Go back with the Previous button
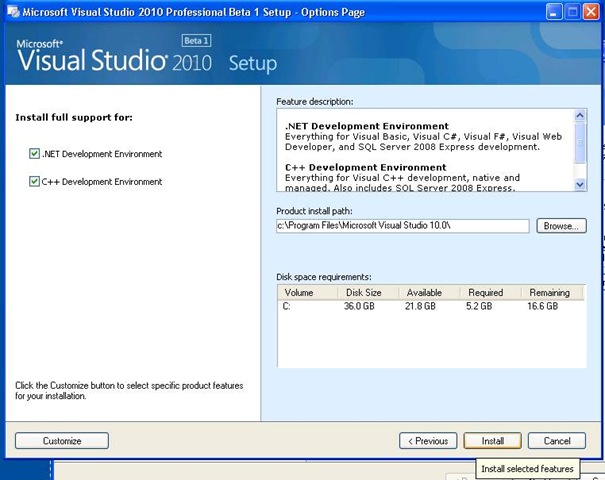Screen dimensions: 605x480 pos(428,441)
